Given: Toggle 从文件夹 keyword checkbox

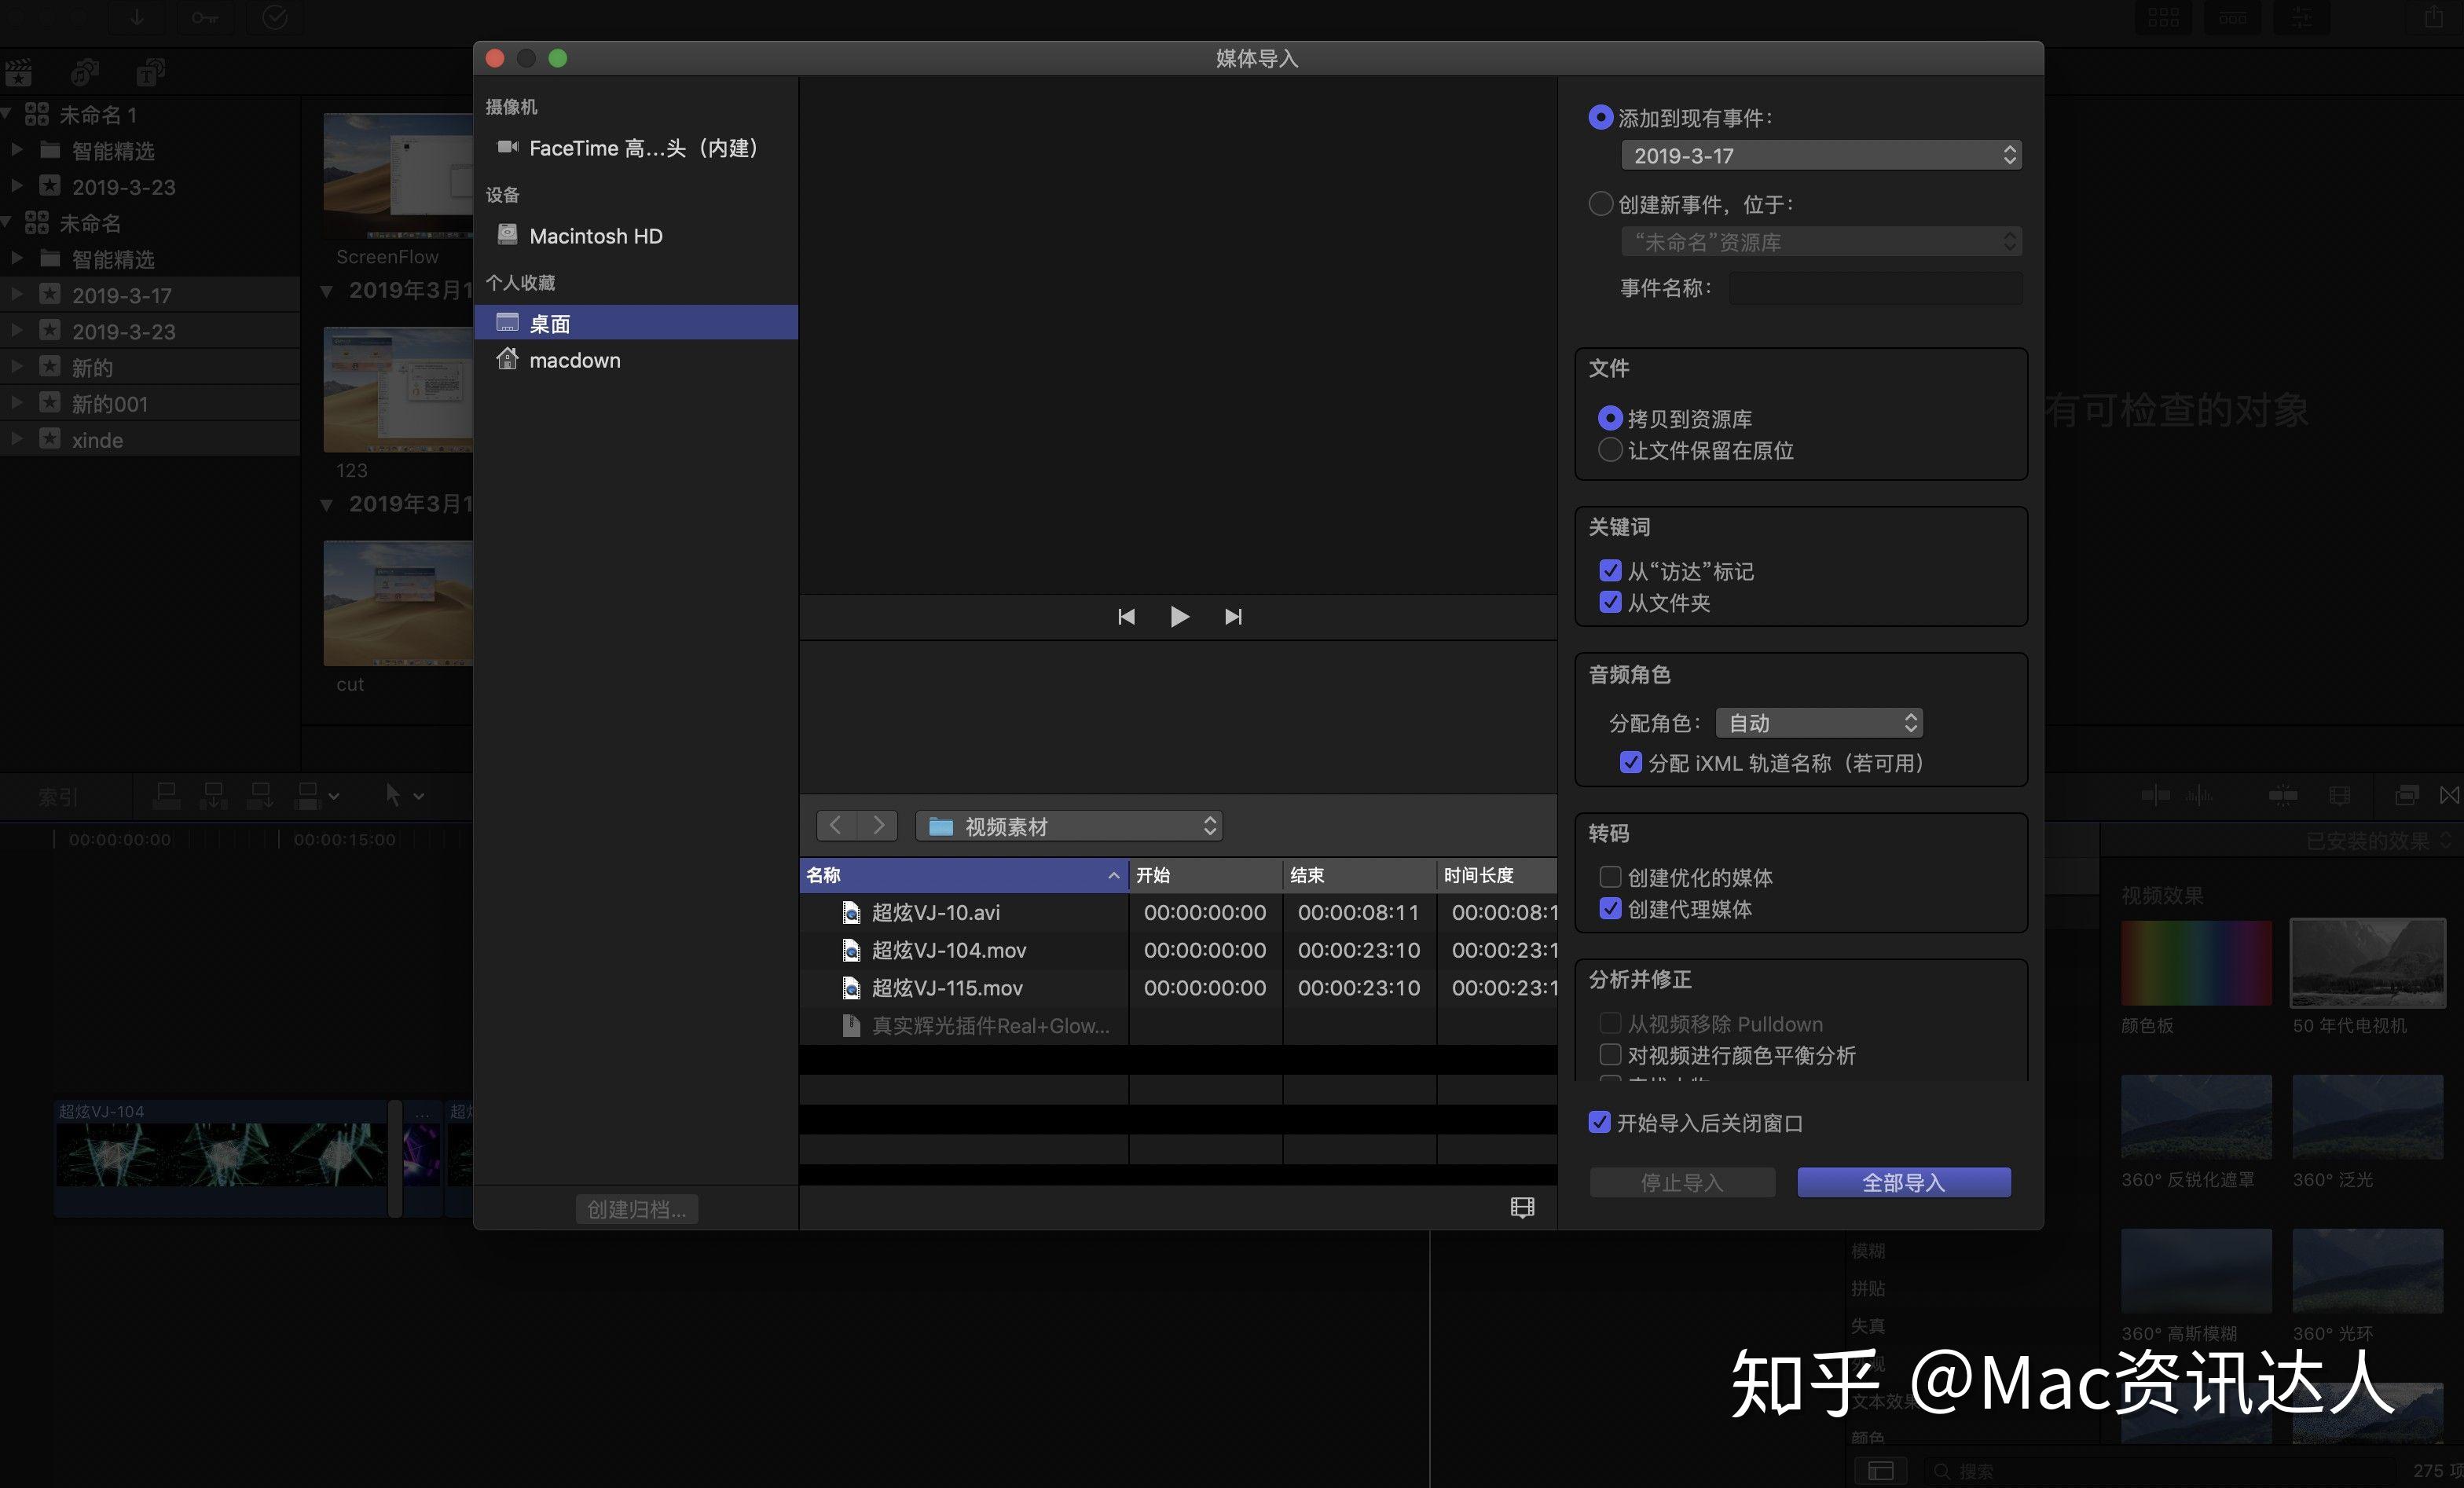Looking at the screenshot, I should [x=1610, y=602].
